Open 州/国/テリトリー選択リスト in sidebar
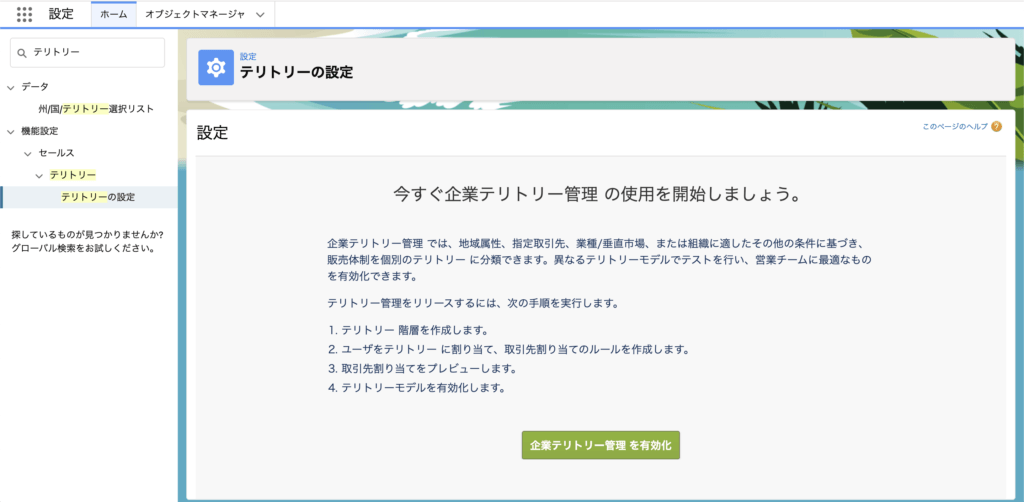The image size is (1024, 502). point(96,109)
